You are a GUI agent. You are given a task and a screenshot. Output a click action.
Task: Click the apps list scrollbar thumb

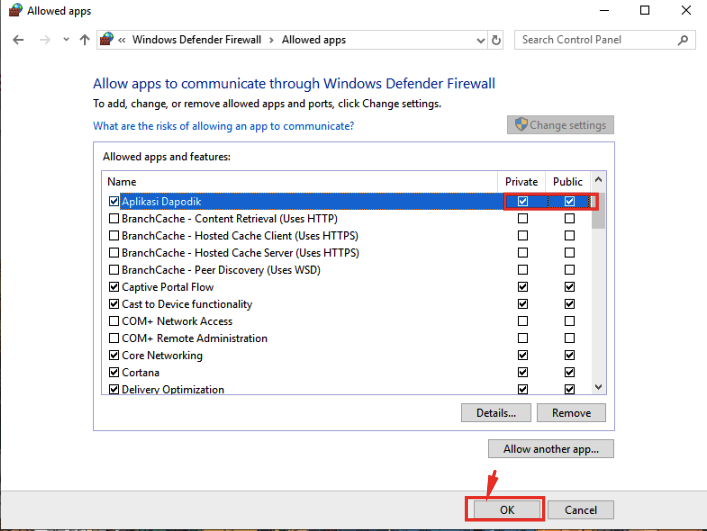click(x=598, y=211)
